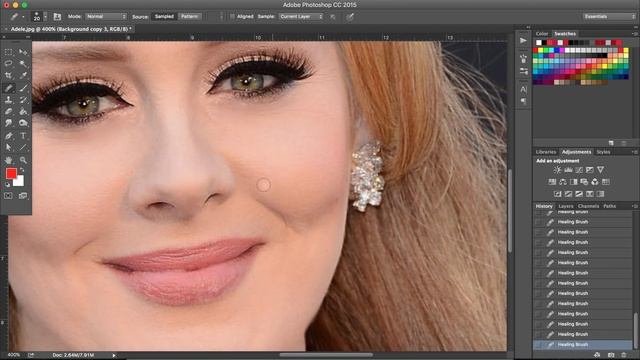Toggle ignore adjustment layers when healing
Viewport: 640px width, 360px height.
click(333, 17)
